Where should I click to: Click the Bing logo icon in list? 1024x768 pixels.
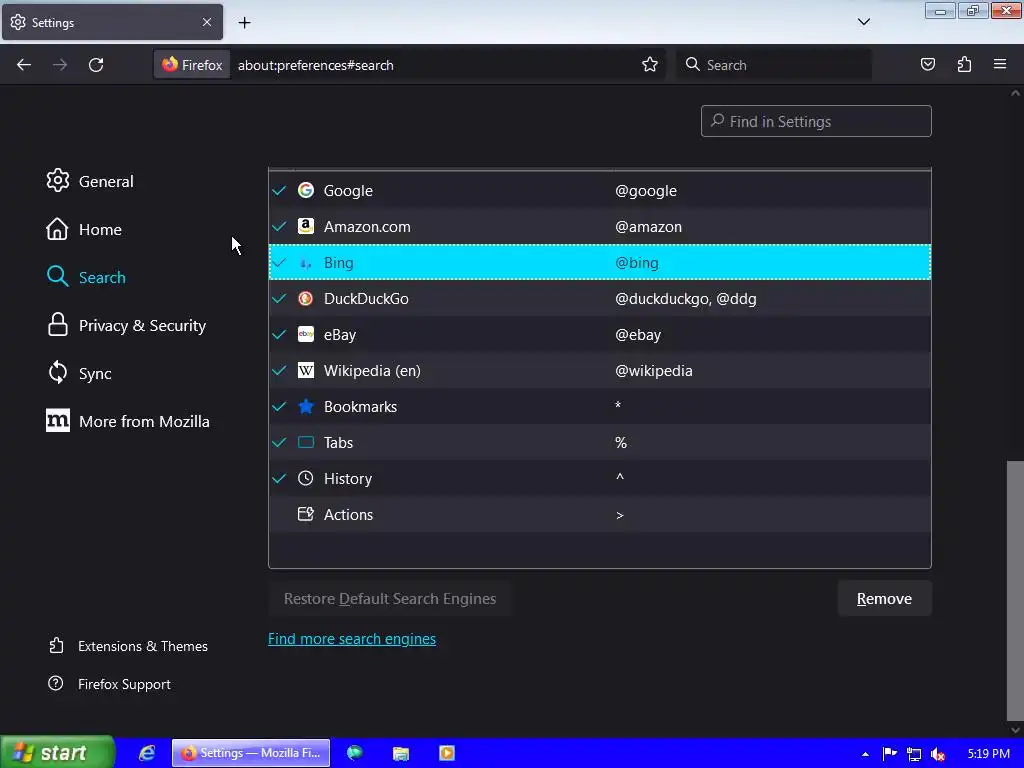[306, 263]
